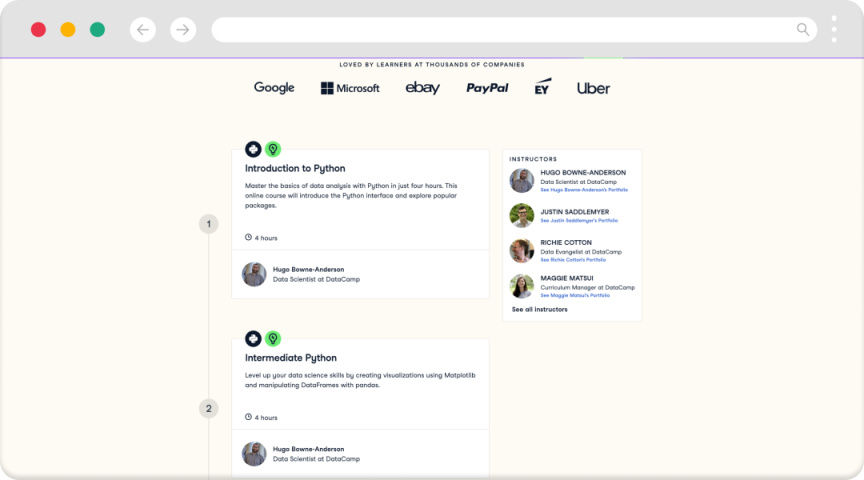Click Data Evangelist at DataCamp under Richie Cotton
864x480 pixels.
581,252
